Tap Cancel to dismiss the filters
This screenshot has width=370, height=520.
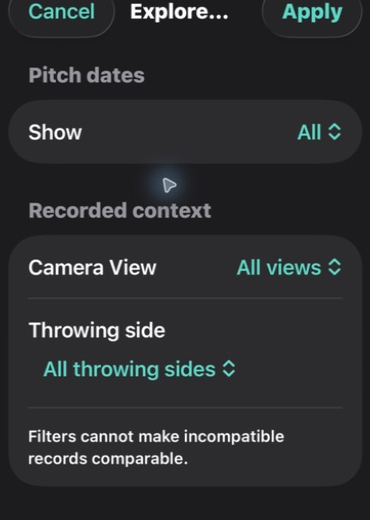[x=62, y=12]
